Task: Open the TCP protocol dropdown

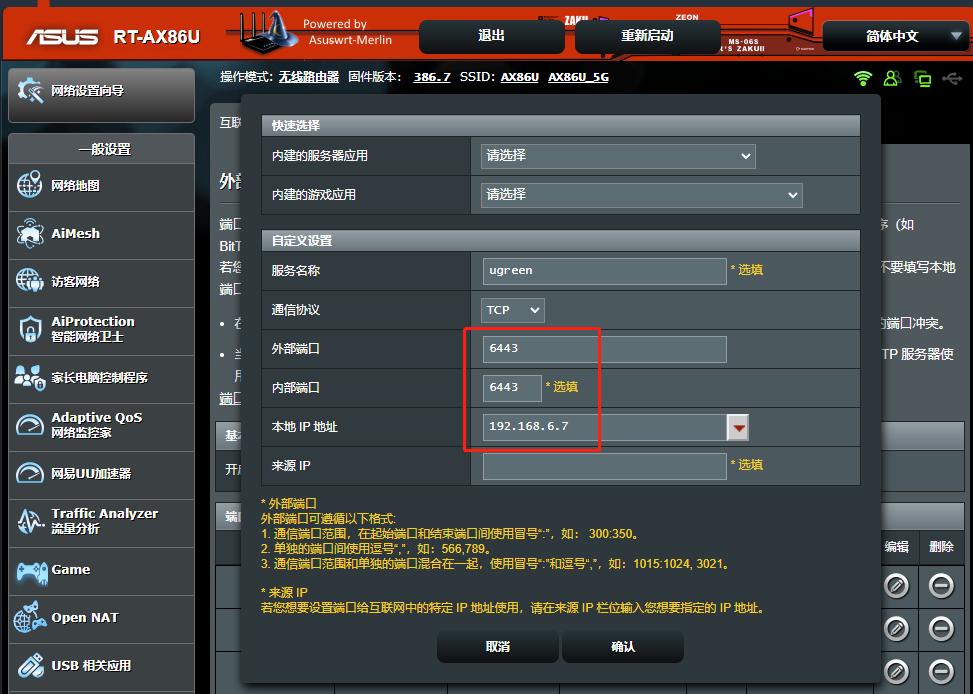Action: 512,310
